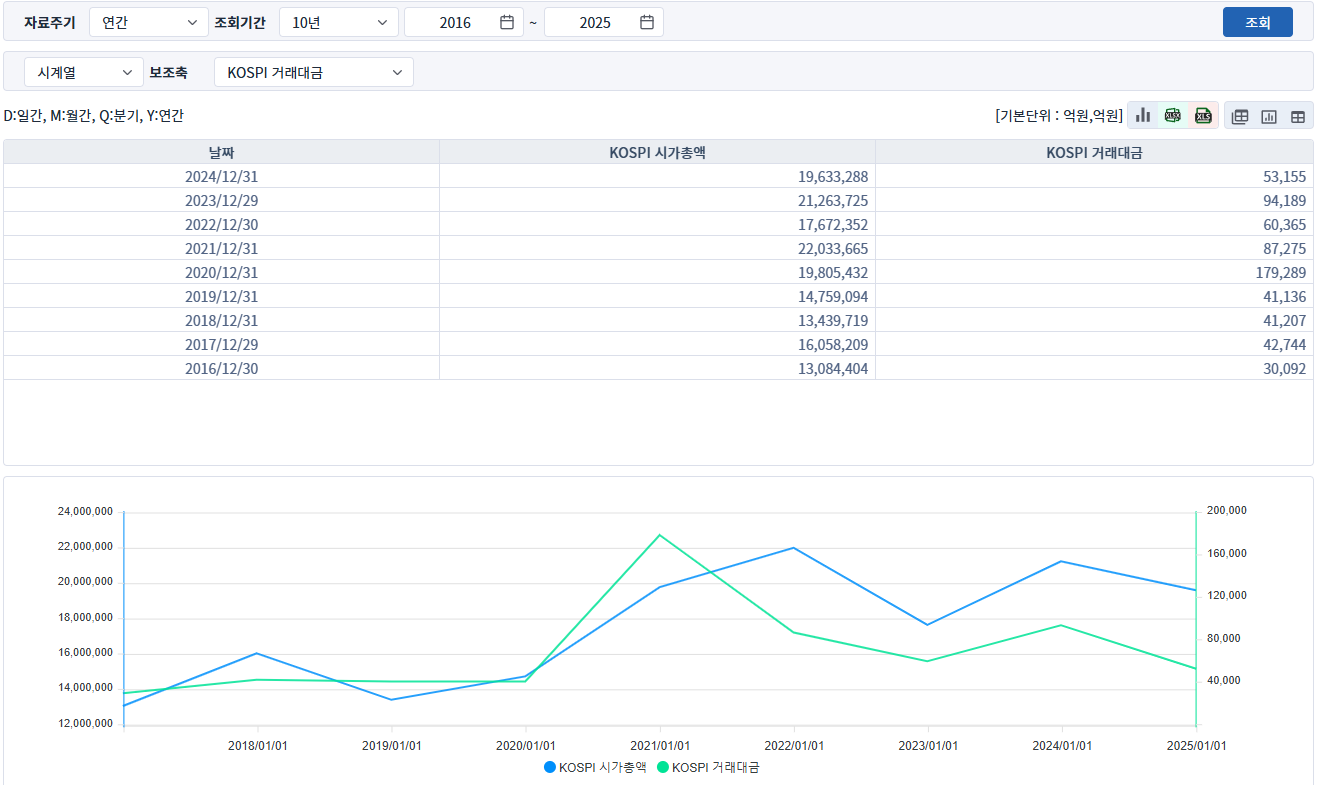Click the 2021/01/01 x-axis label
This screenshot has width=1317, height=785.
(x=660, y=746)
